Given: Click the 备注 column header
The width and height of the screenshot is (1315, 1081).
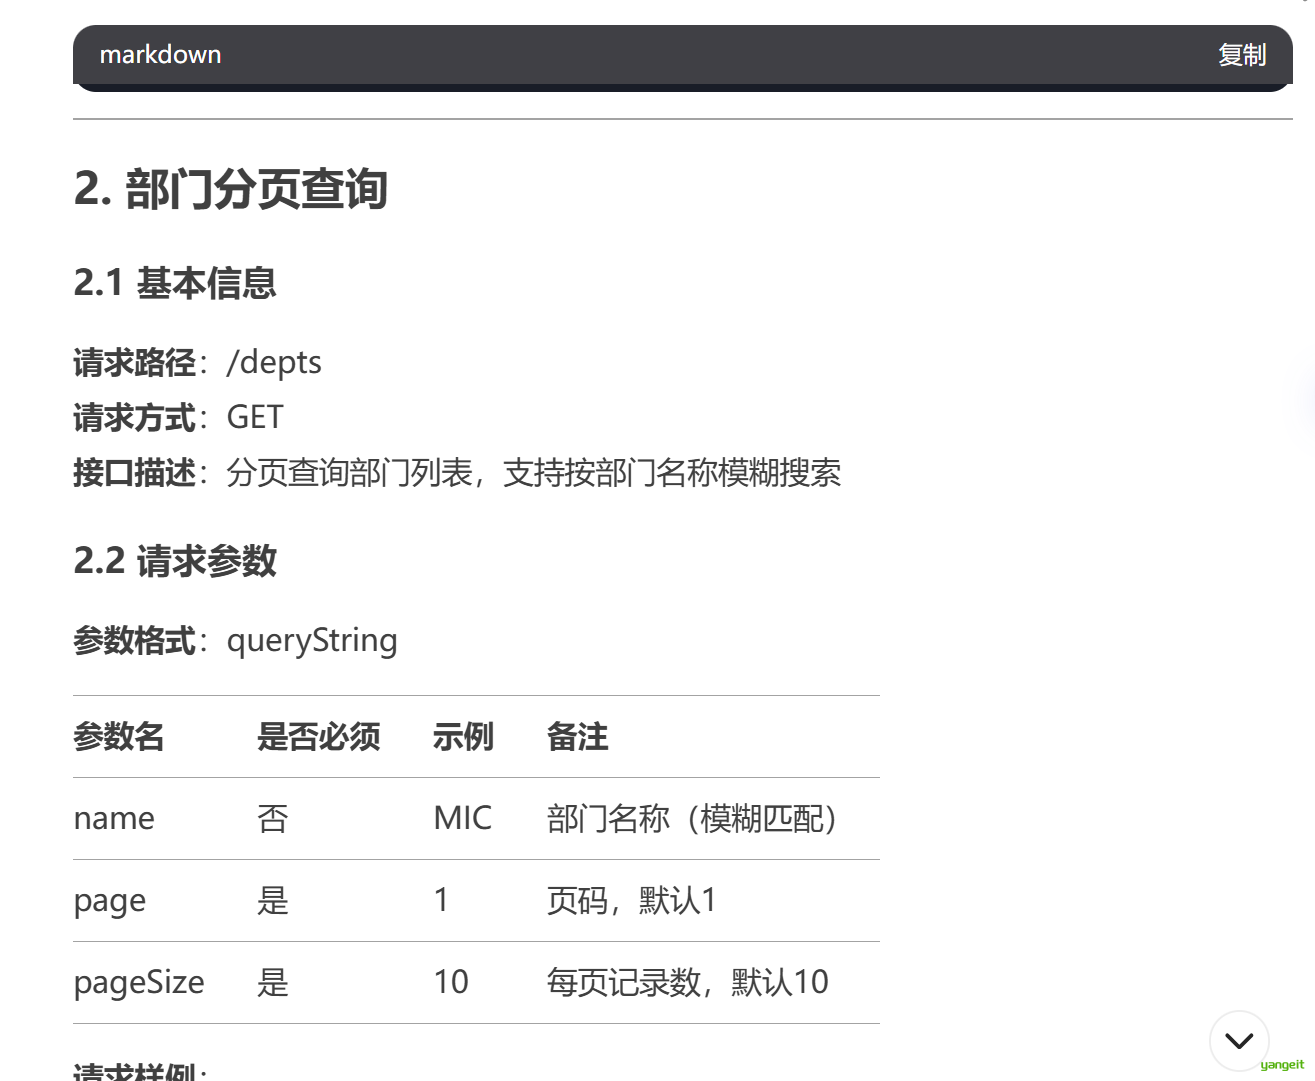Looking at the screenshot, I should pos(577,737).
